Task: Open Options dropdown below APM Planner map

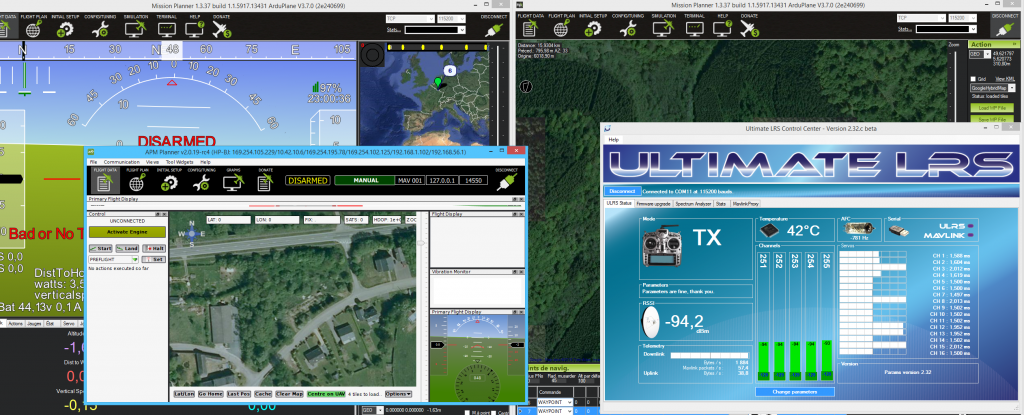Action: 398,394
